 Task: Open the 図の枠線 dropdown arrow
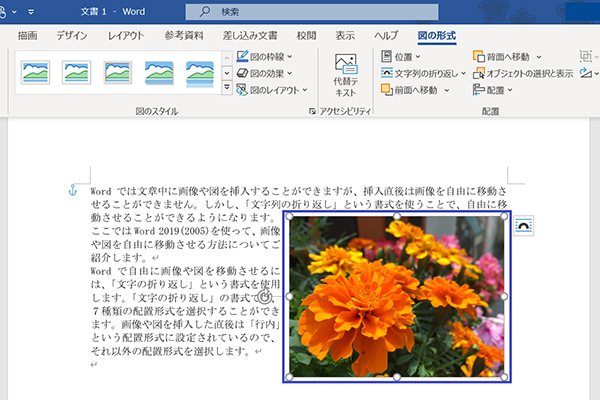pos(290,57)
